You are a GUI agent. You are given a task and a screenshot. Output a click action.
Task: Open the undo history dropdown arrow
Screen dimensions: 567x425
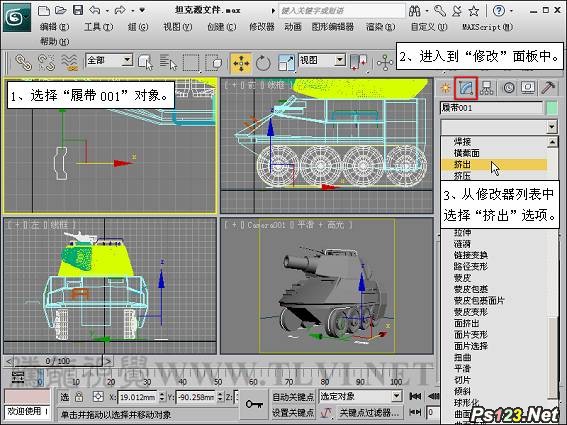coord(107,11)
